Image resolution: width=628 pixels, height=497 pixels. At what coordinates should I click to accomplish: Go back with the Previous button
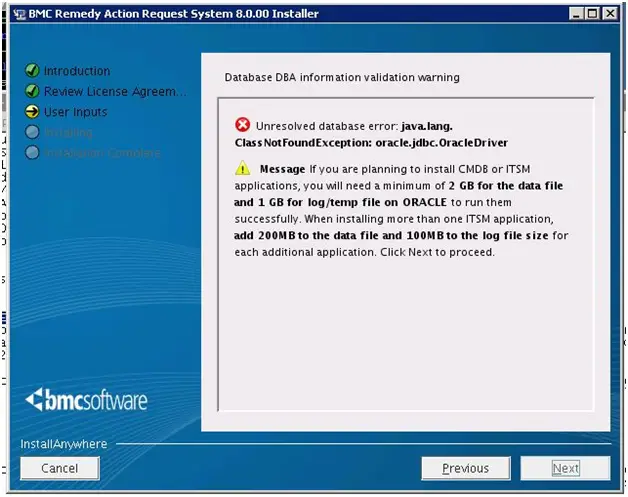tap(466, 468)
